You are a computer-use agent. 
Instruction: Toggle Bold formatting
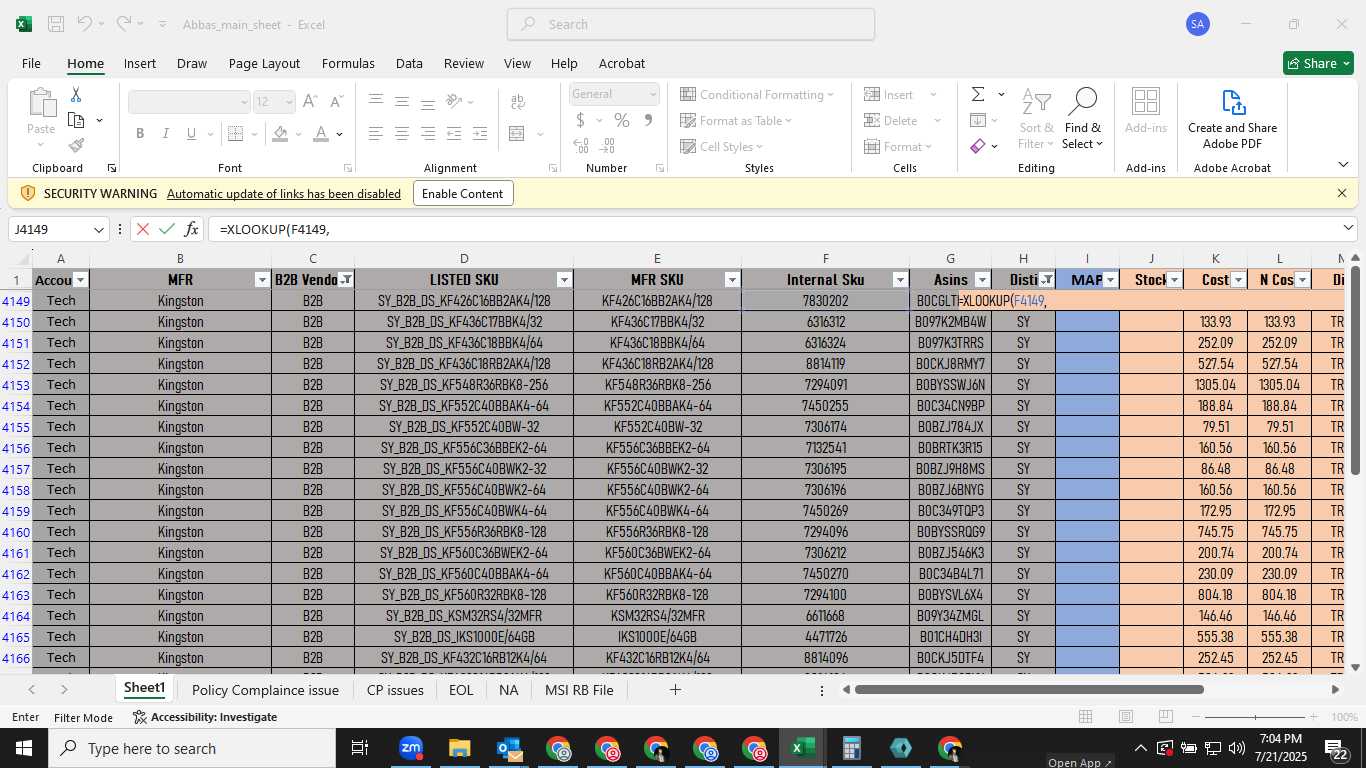coord(140,133)
